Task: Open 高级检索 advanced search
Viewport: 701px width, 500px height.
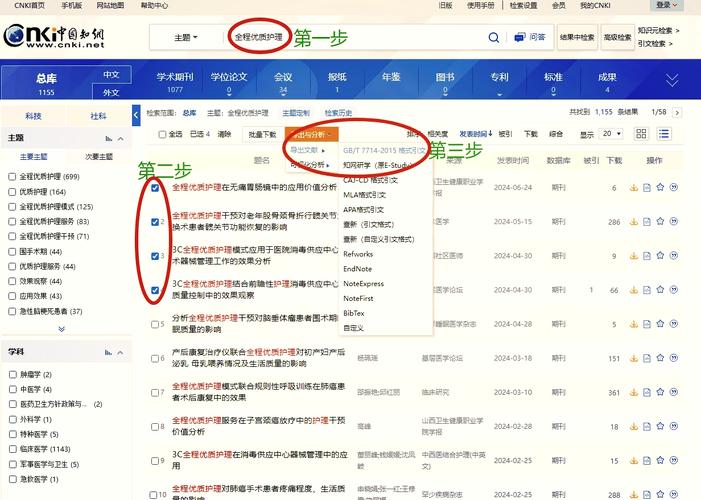Action: pyautogui.click(x=617, y=38)
